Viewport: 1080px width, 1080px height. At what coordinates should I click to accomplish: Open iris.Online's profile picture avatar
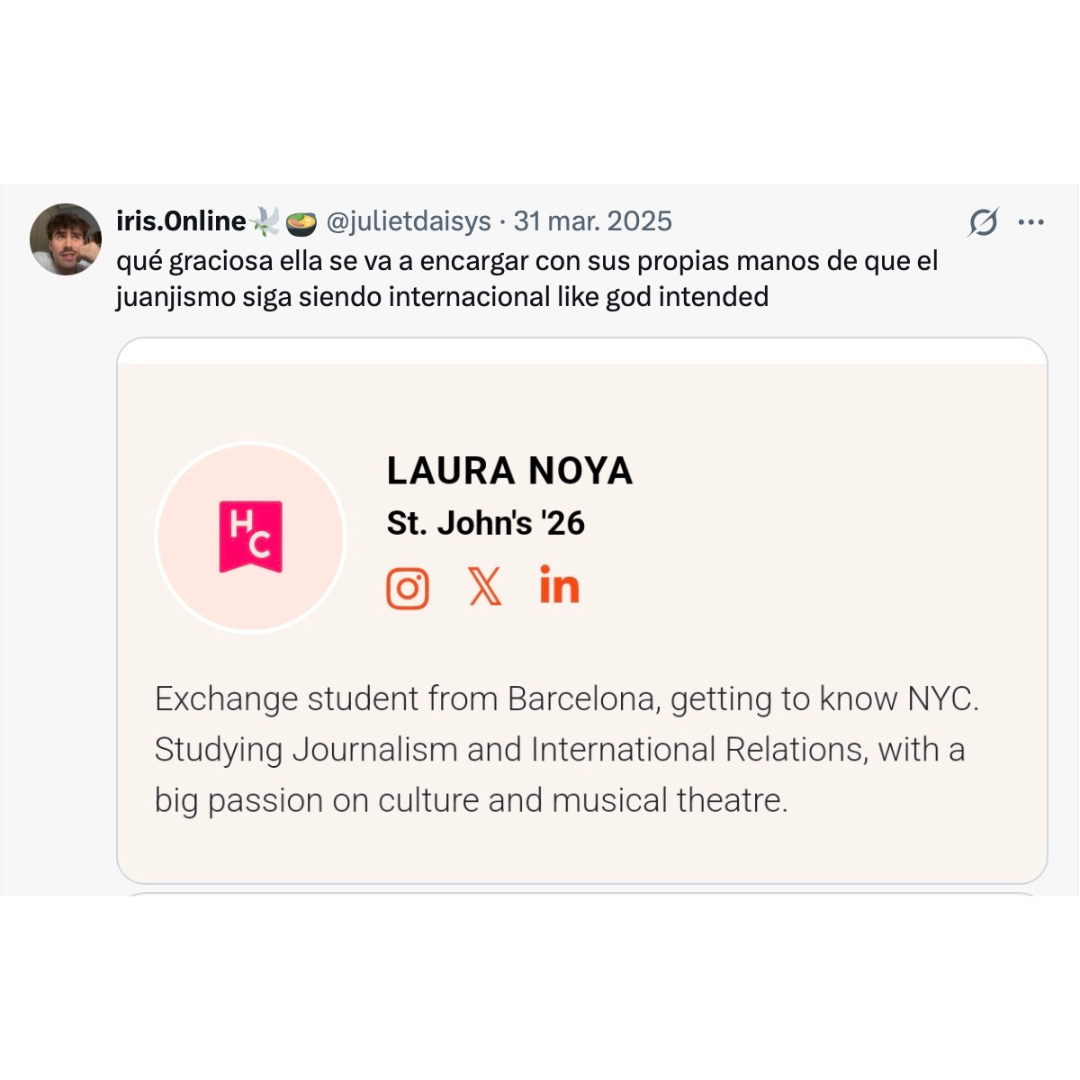click(65, 239)
